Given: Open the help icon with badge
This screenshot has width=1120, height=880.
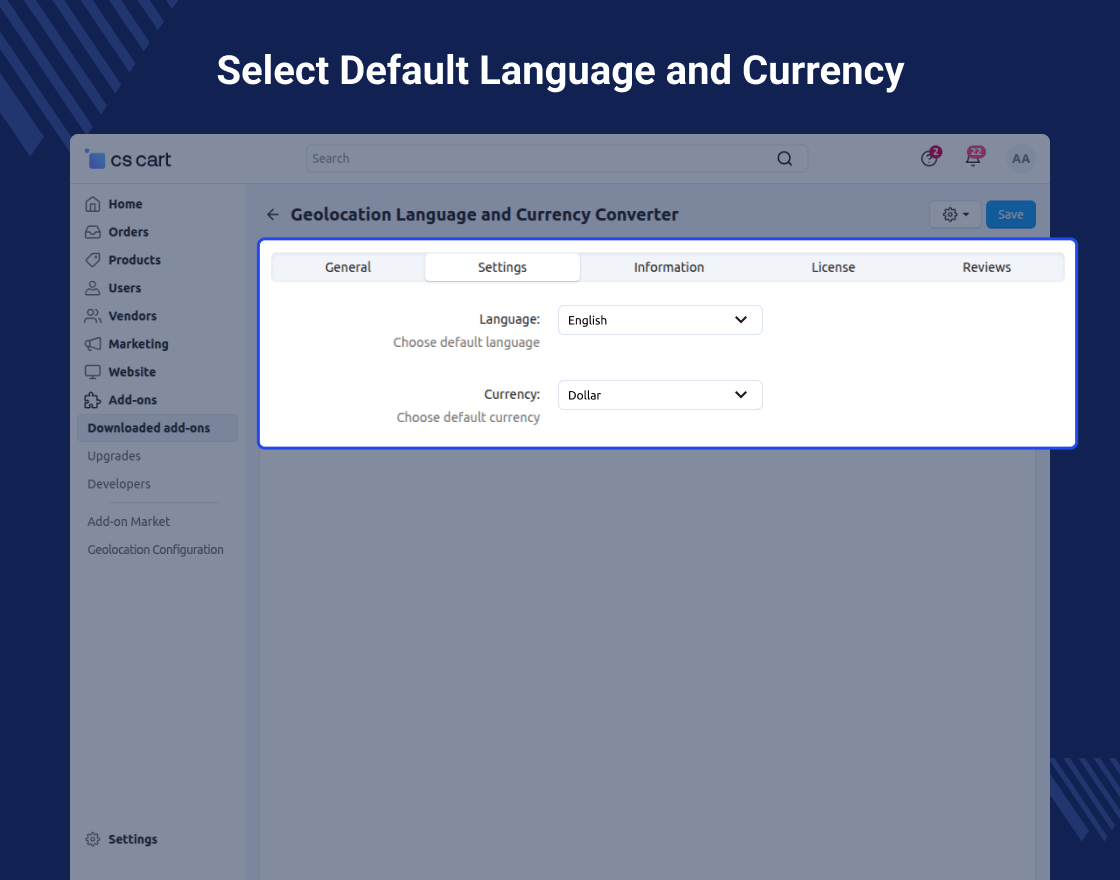Looking at the screenshot, I should [x=929, y=159].
